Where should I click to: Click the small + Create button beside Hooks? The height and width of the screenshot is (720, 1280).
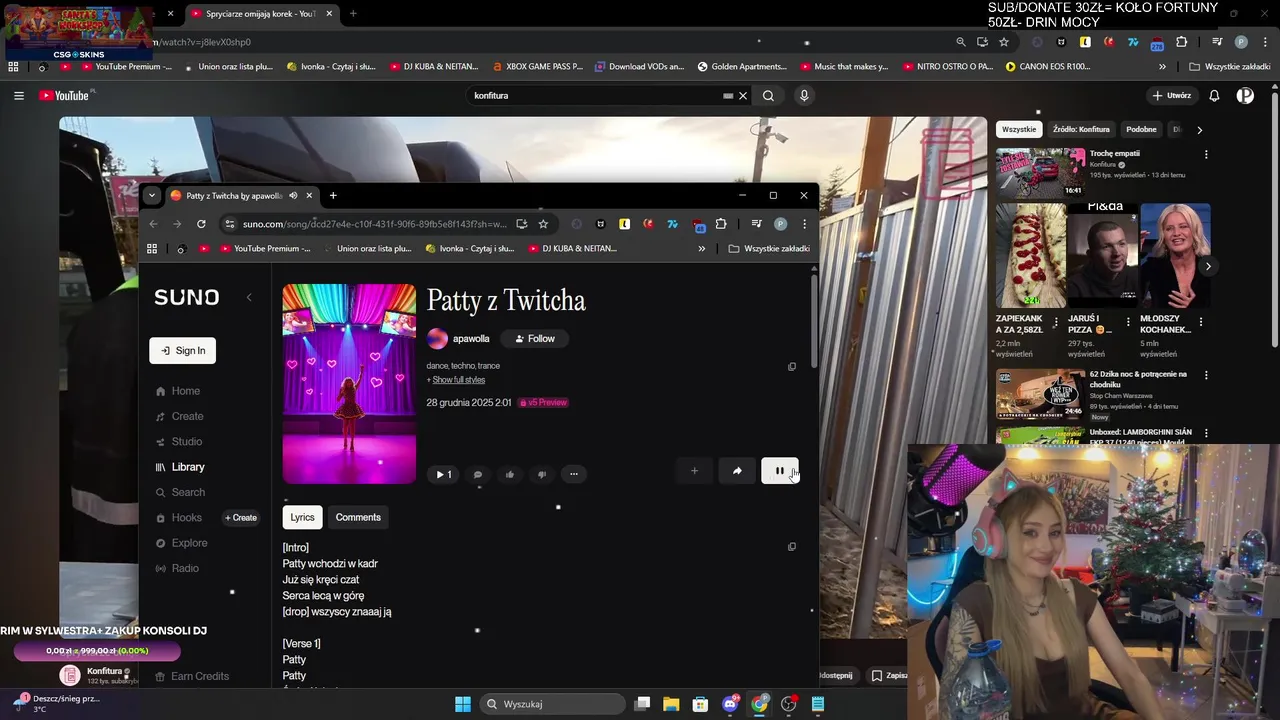[241, 518]
